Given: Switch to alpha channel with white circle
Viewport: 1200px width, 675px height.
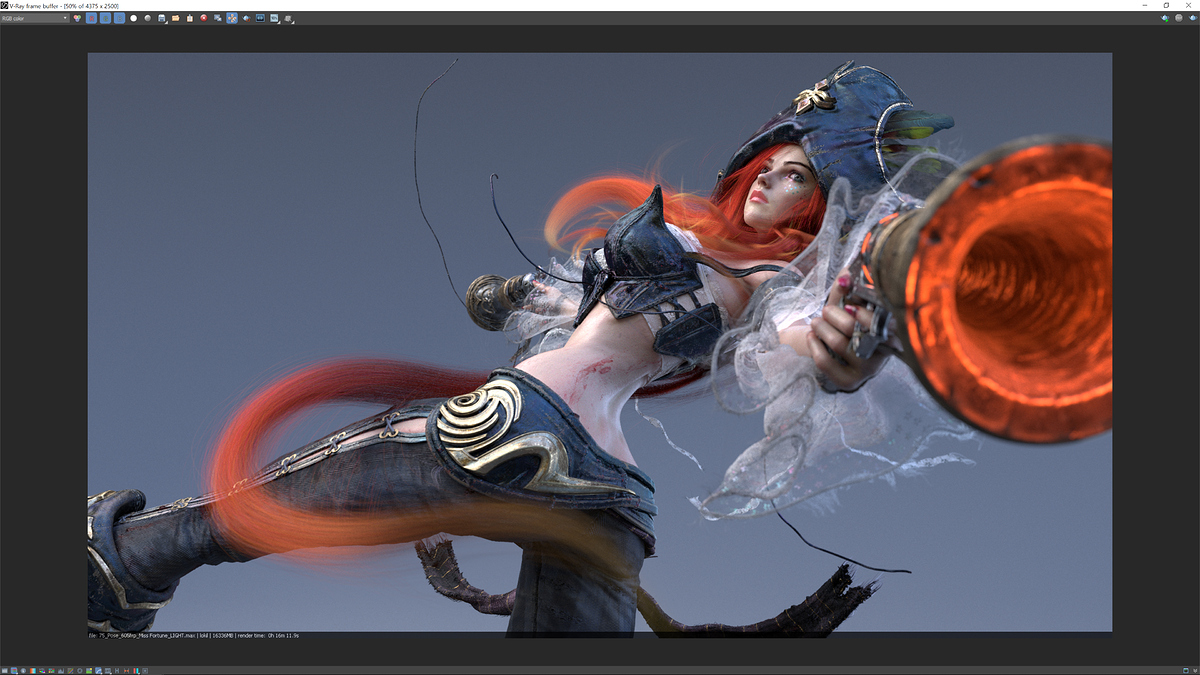Looking at the screenshot, I should (133, 18).
